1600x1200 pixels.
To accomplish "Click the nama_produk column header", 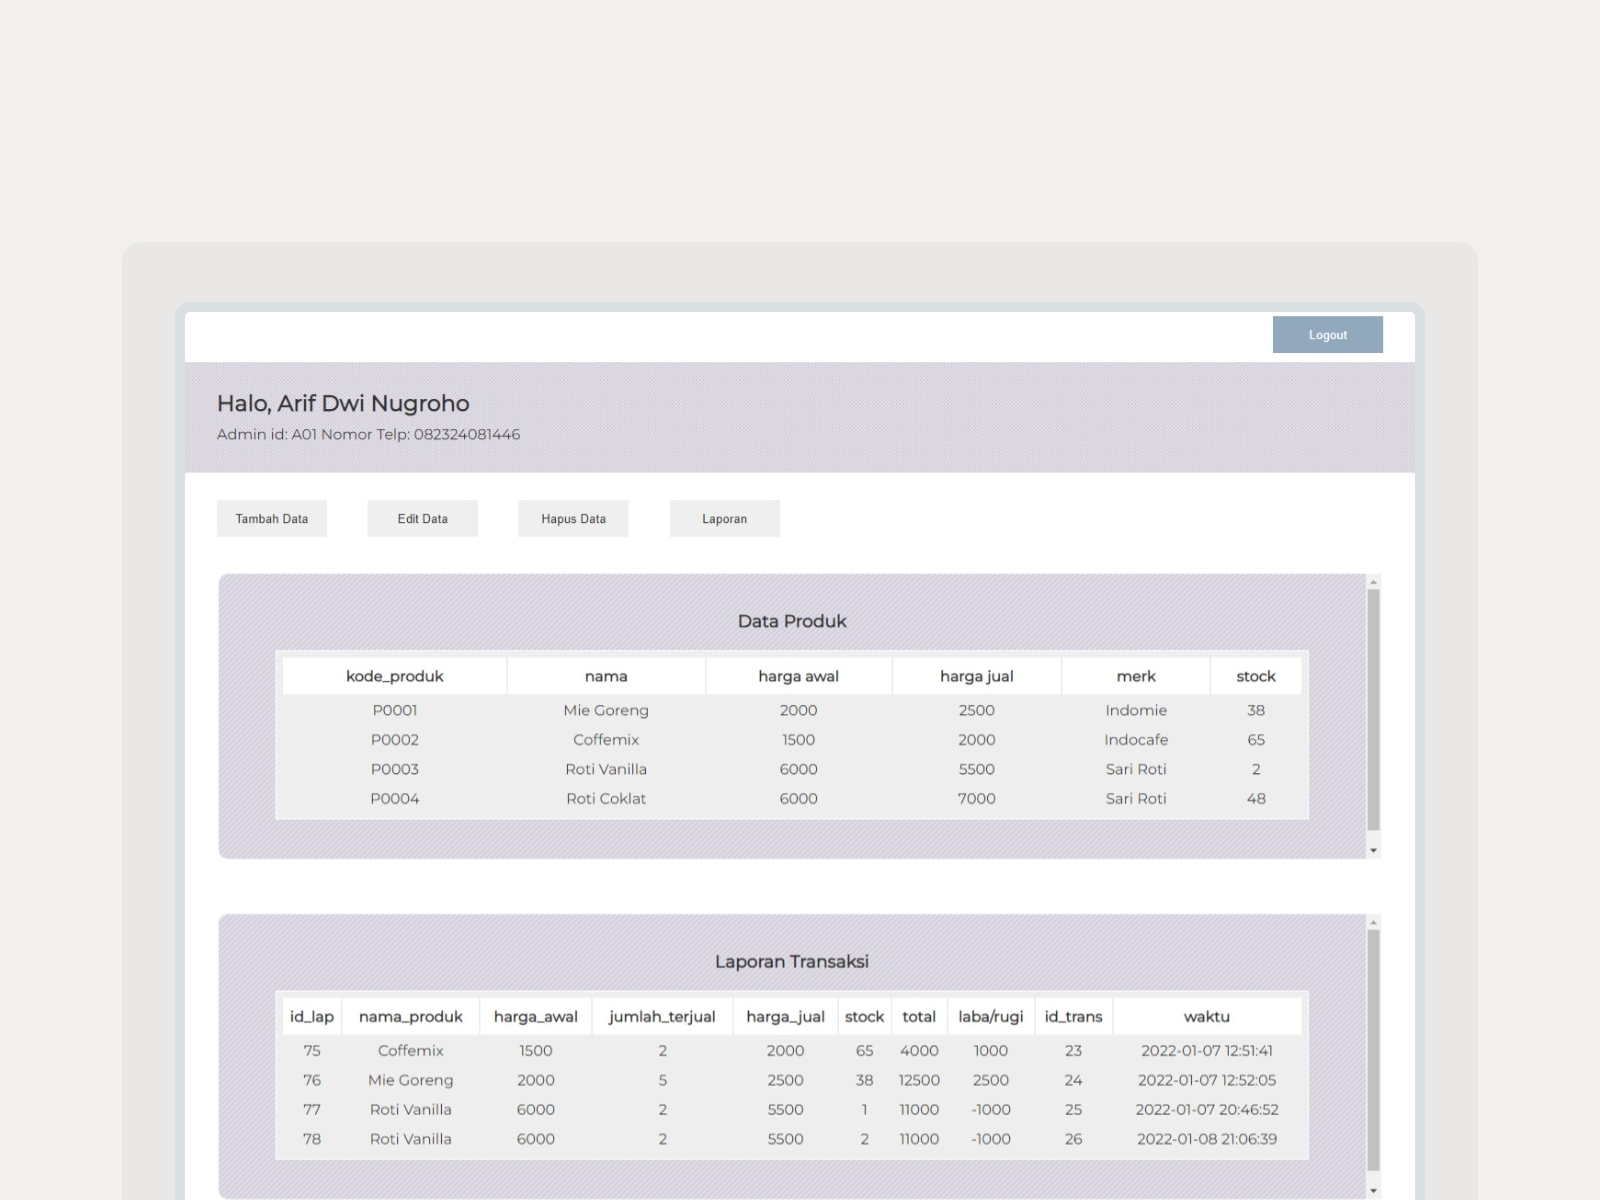I will coord(411,1016).
